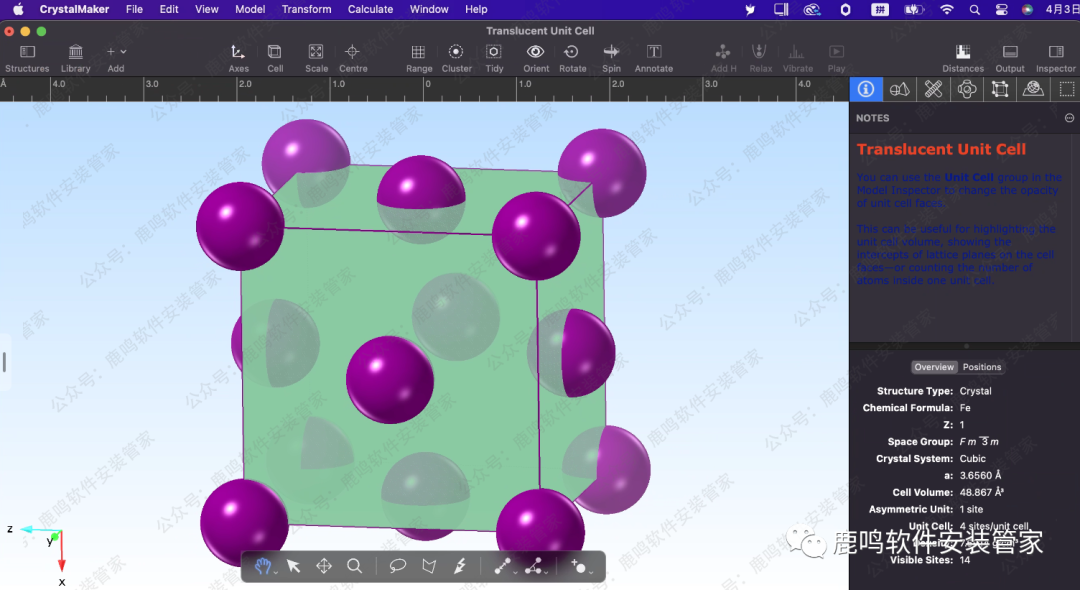Open the Distances tool
The image size is (1080, 590).
pos(962,52)
